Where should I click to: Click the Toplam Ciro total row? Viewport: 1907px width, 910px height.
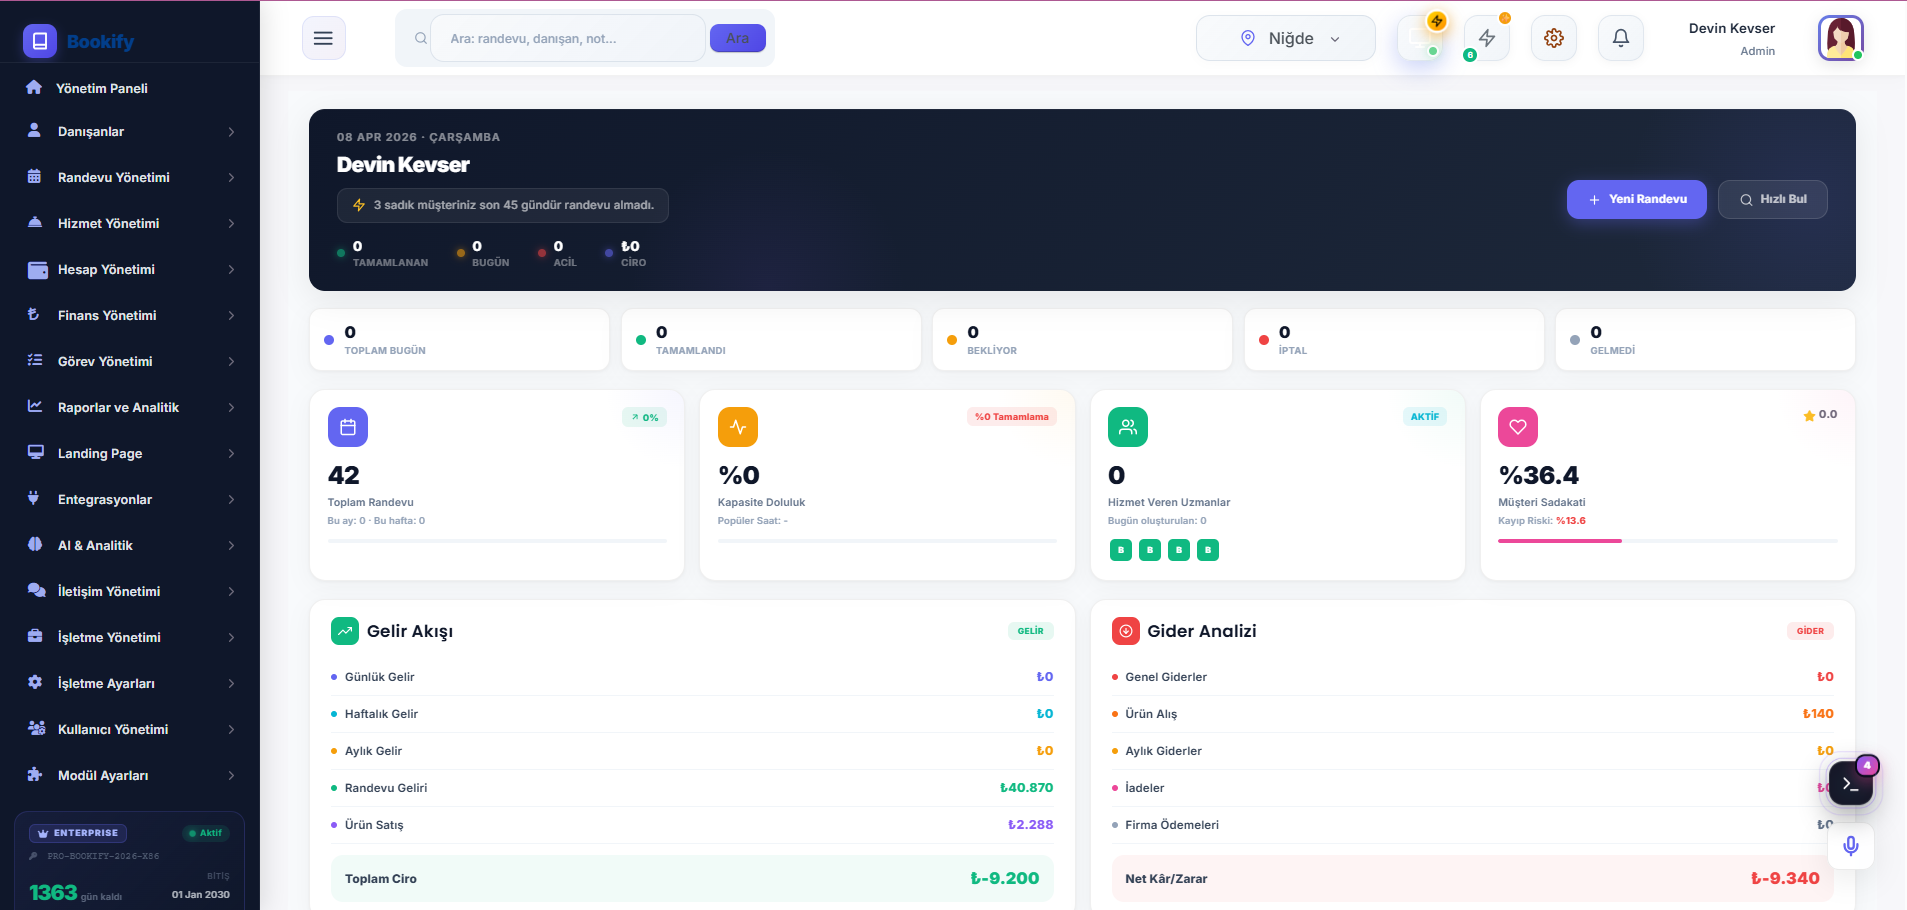tap(692, 878)
